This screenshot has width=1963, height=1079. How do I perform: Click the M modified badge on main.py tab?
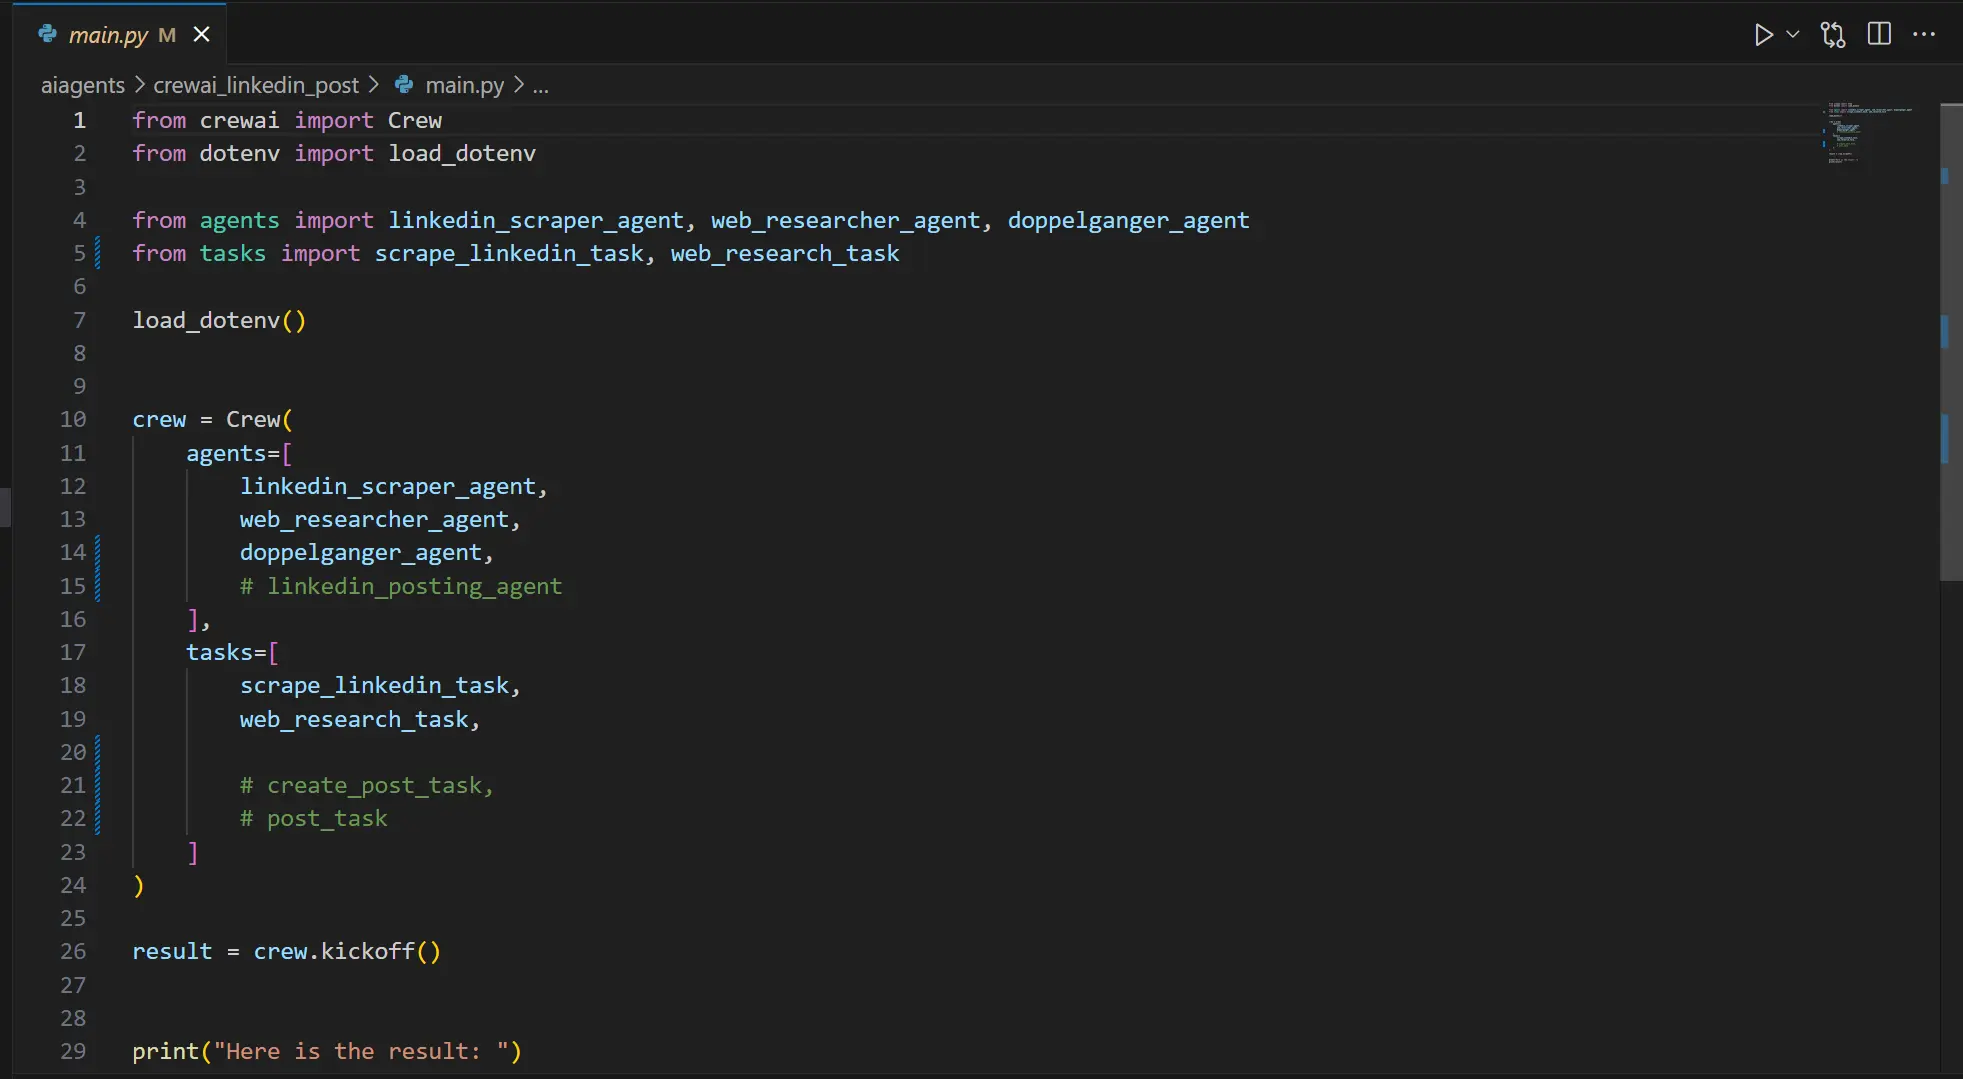pos(166,34)
